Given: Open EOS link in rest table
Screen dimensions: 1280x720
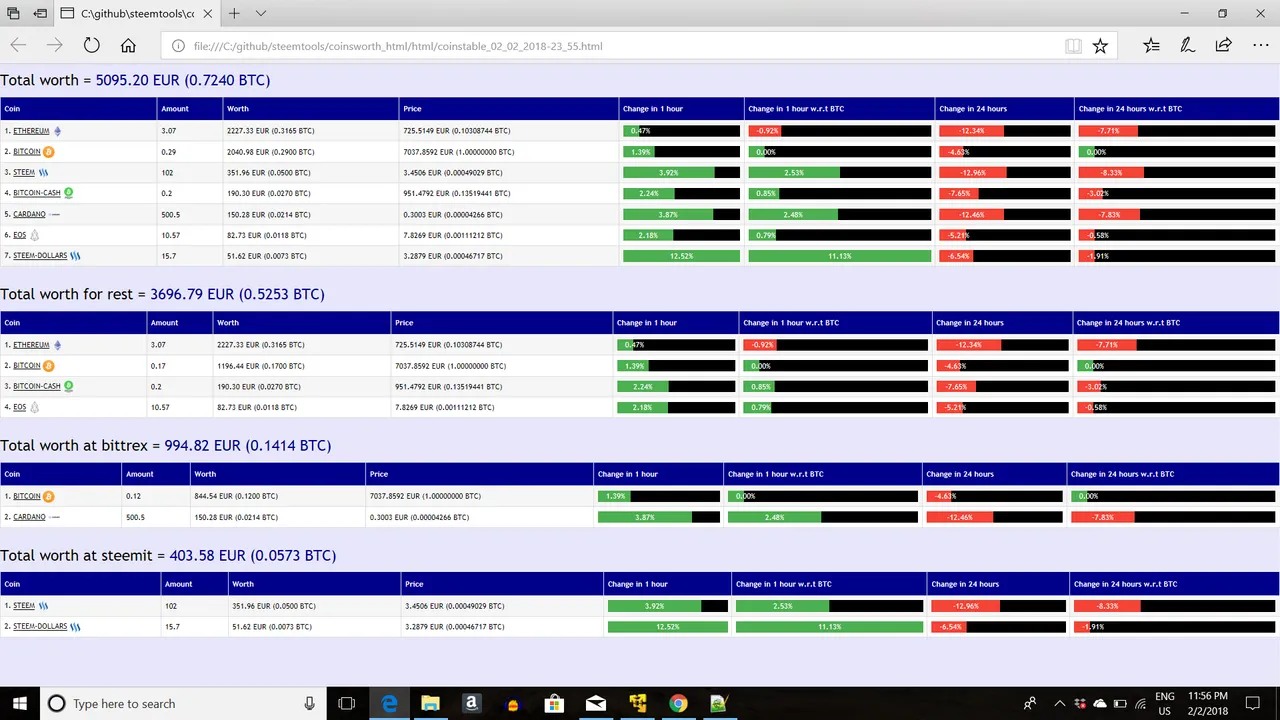Looking at the screenshot, I should [20, 407].
